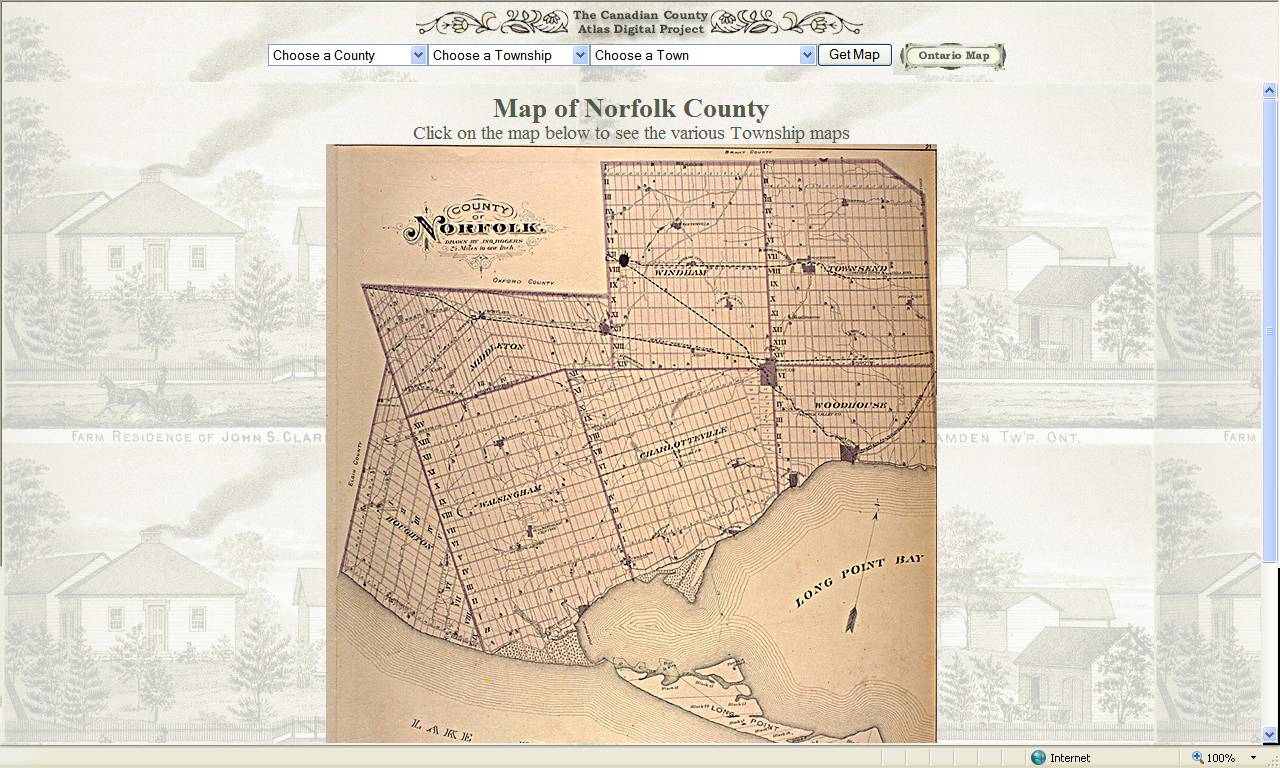Click the scrollbar up arrow
The height and width of the screenshot is (768, 1280).
point(1268,89)
